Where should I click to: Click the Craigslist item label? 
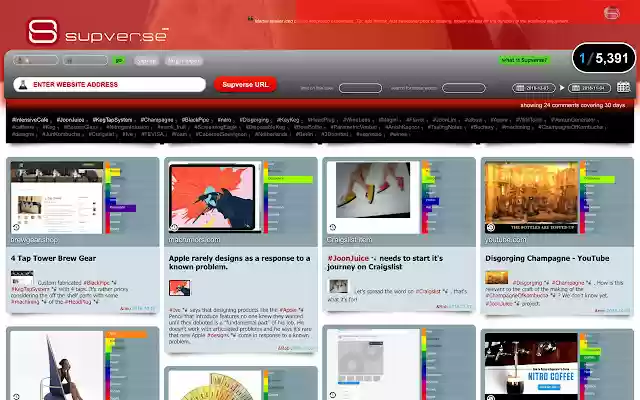pyautogui.click(x=349, y=240)
